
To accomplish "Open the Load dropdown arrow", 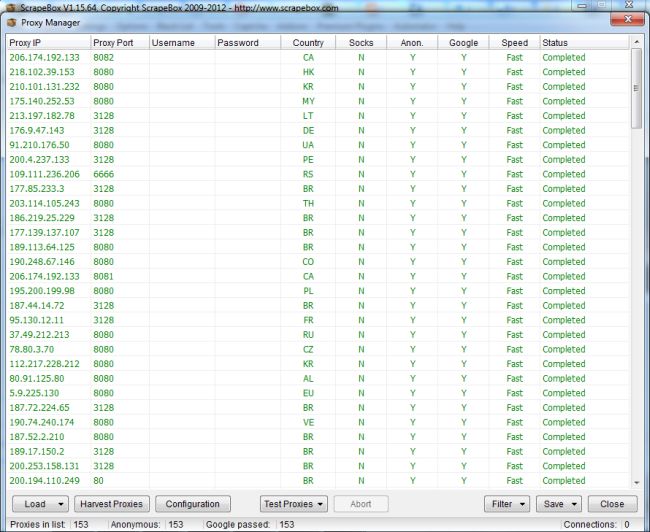I will (61, 504).
